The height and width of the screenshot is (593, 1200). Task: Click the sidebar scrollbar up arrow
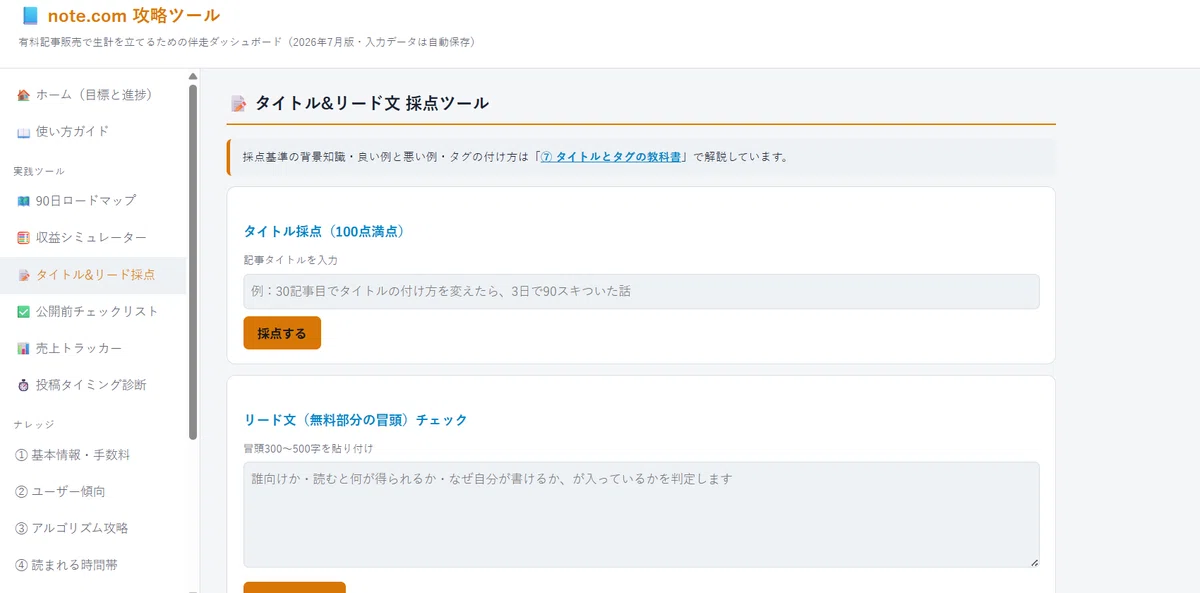193,76
